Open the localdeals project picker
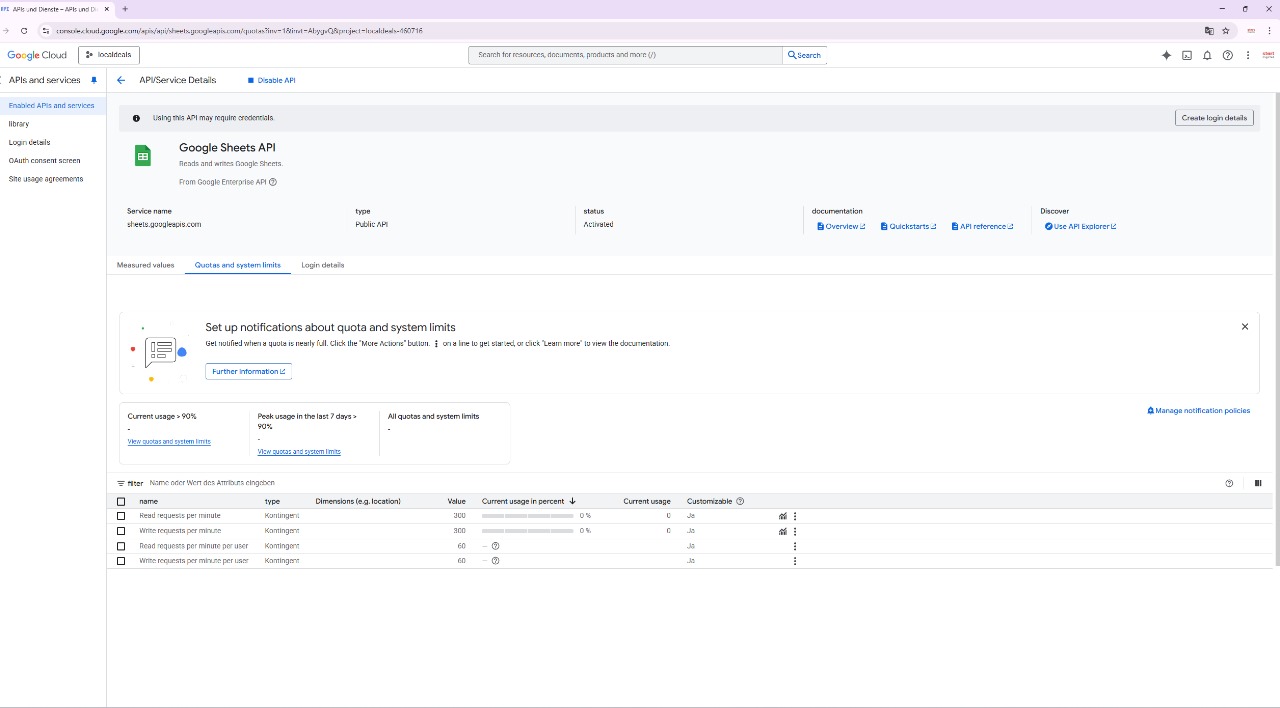The width and height of the screenshot is (1280, 708). click(108, 55)
